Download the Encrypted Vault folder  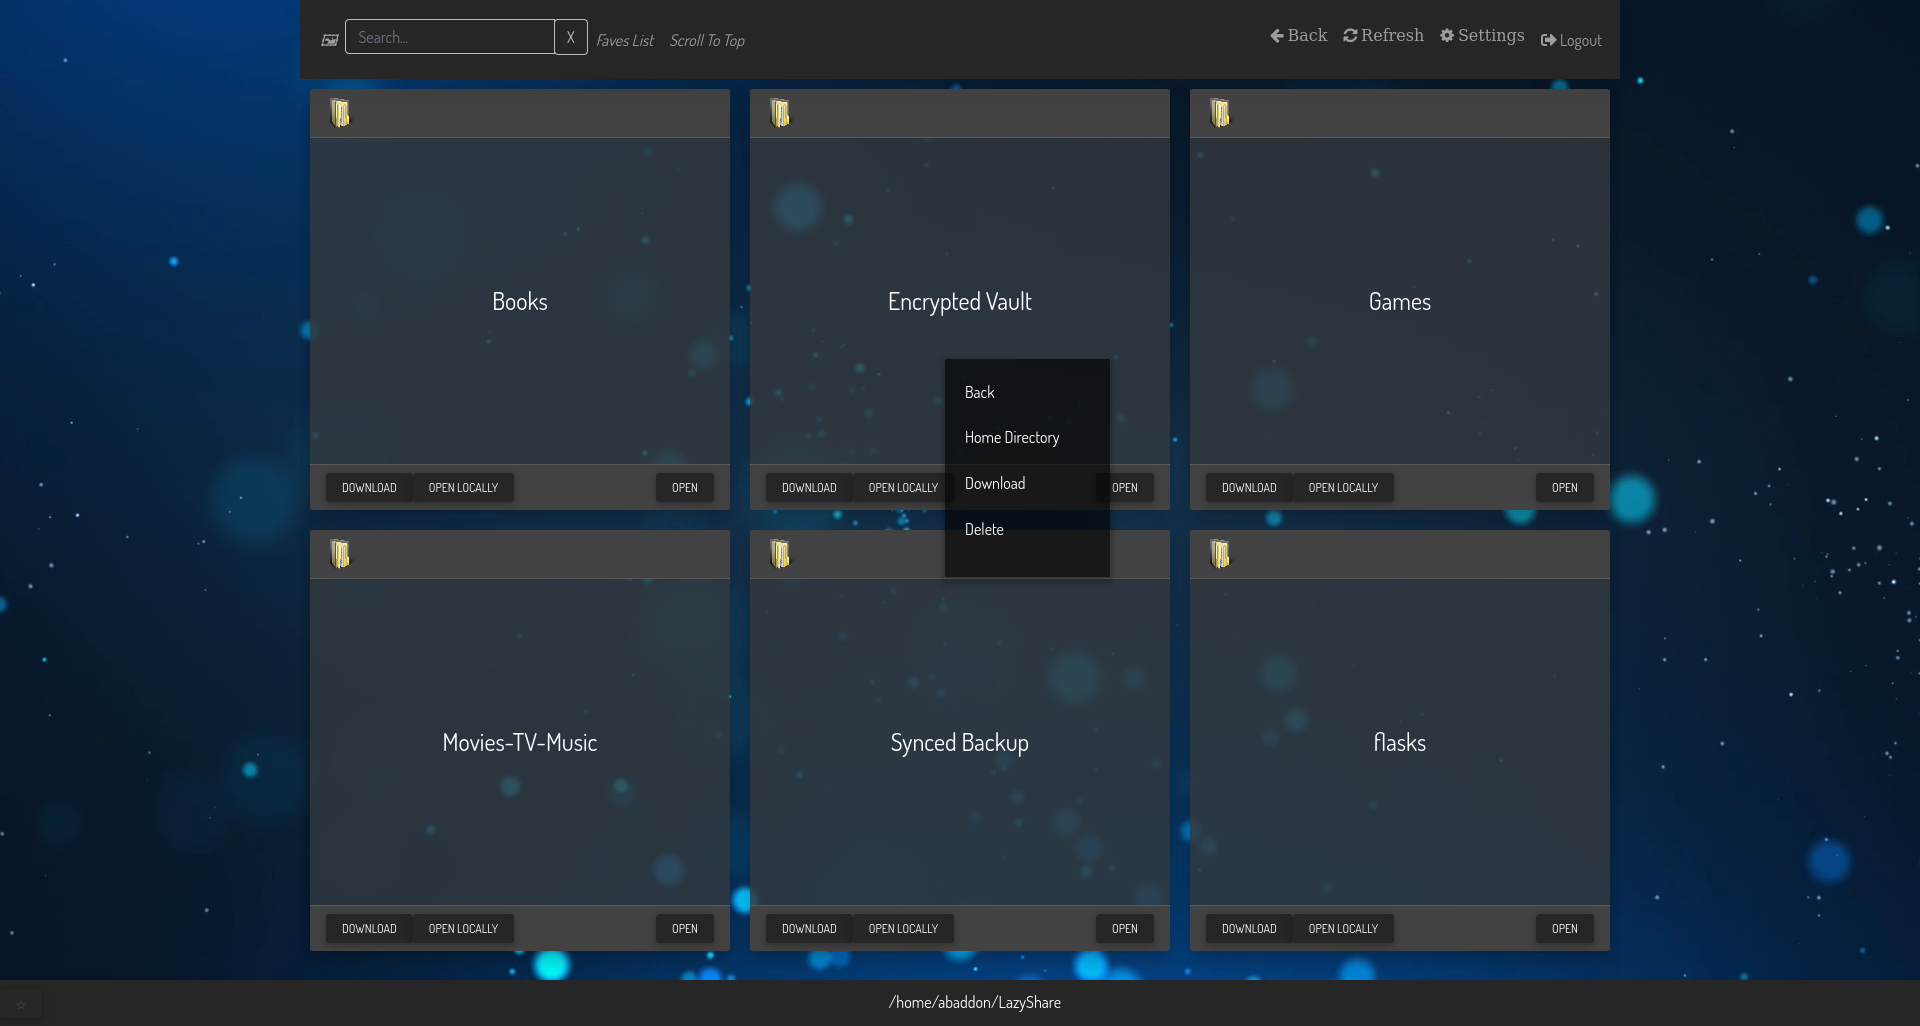pyautogui.click(x=809, y=488)
